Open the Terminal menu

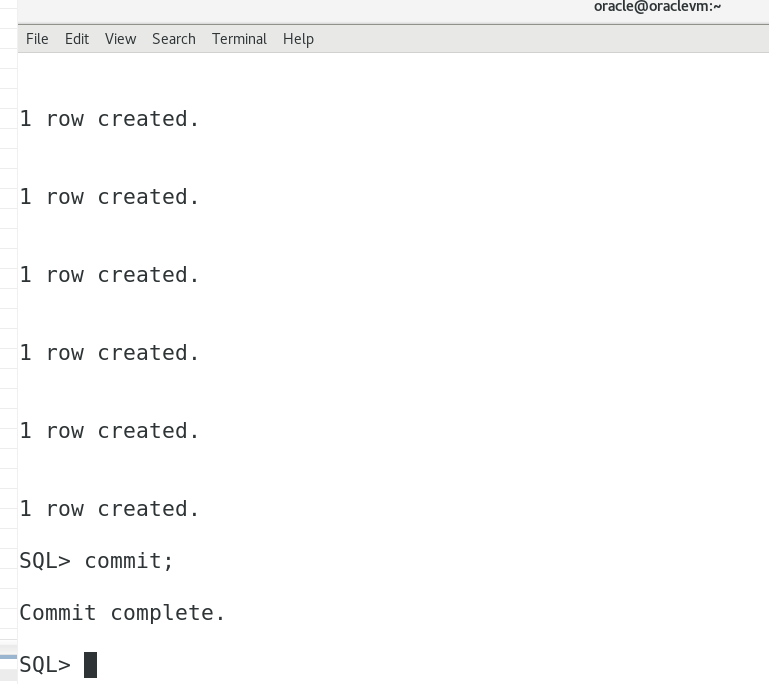[x=239, y=39]
